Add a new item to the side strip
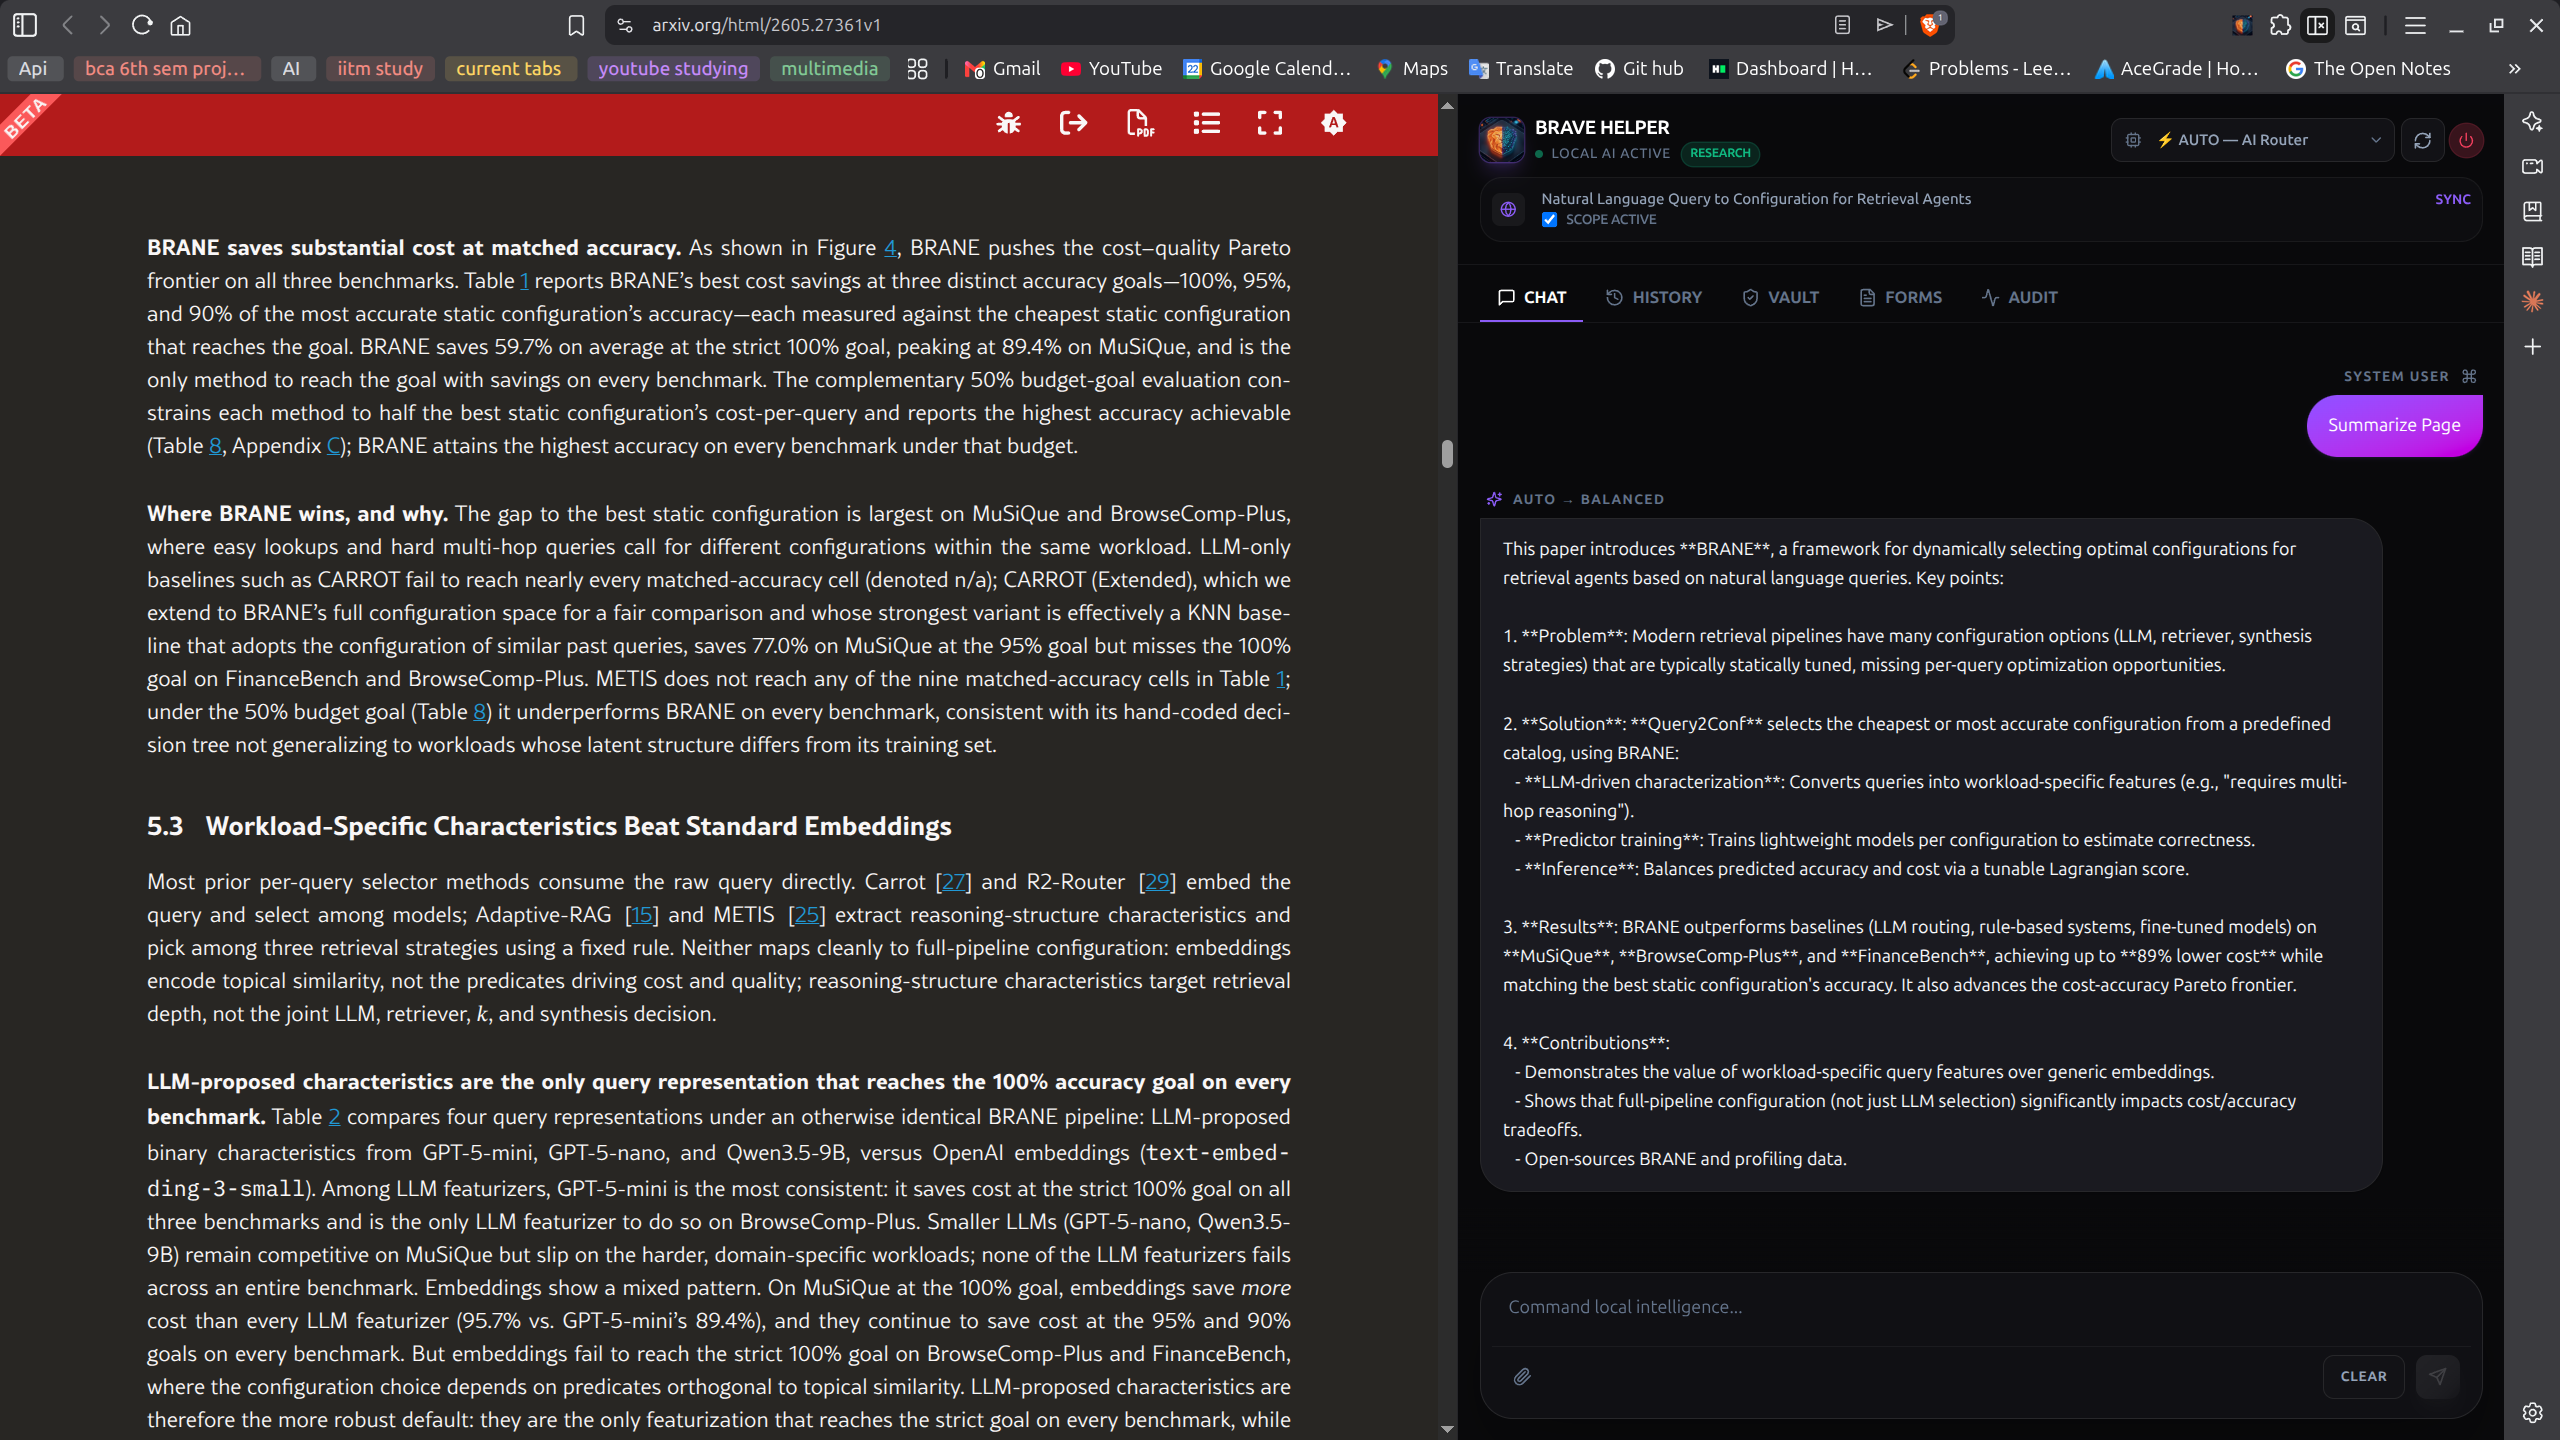 [2532, 347]
